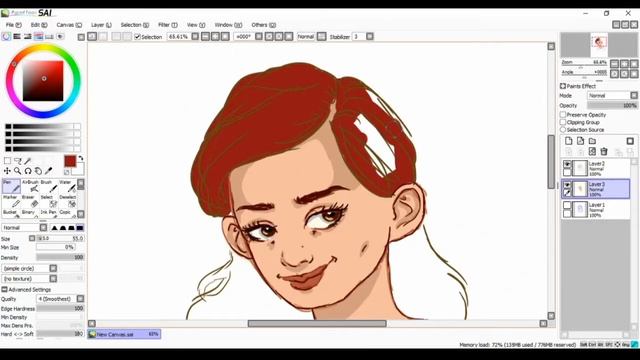The width and height of the screenshot is (640, 360).
Task: Collapse the Paints Effect section
Action: [563, 86]
